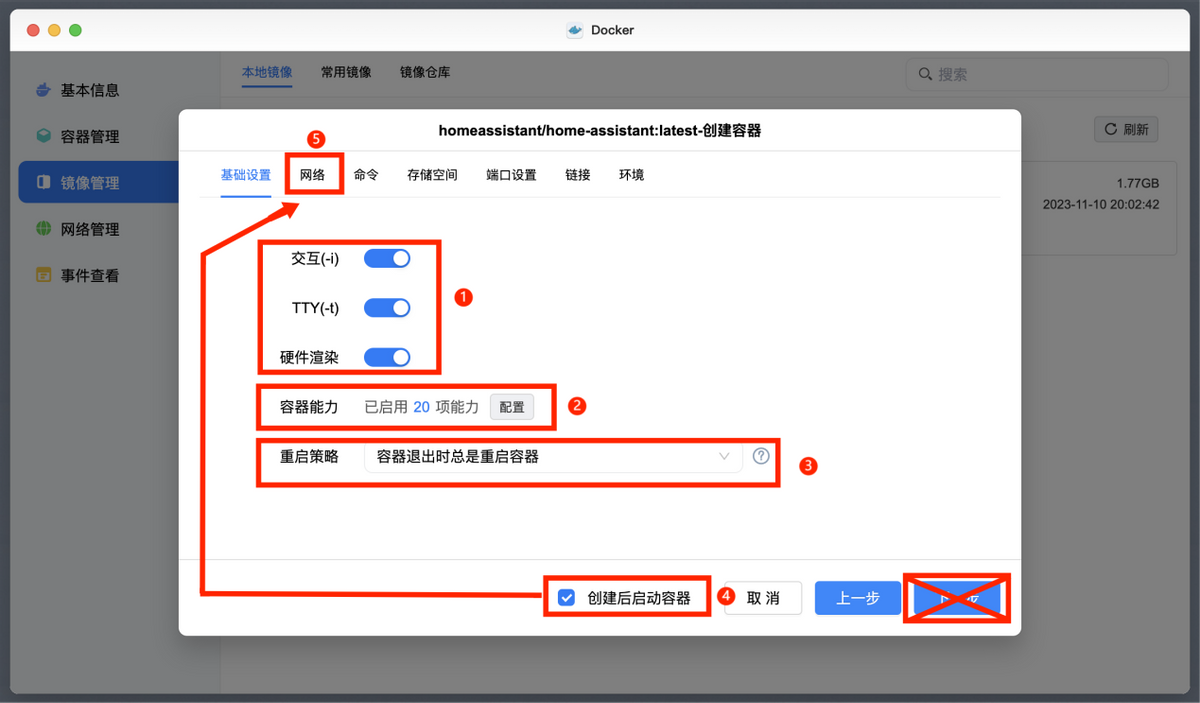The height and width of the screenshot is (703, 1200).
Task: Open 事件查看 in the sidebar
Action: click(78, 275)
